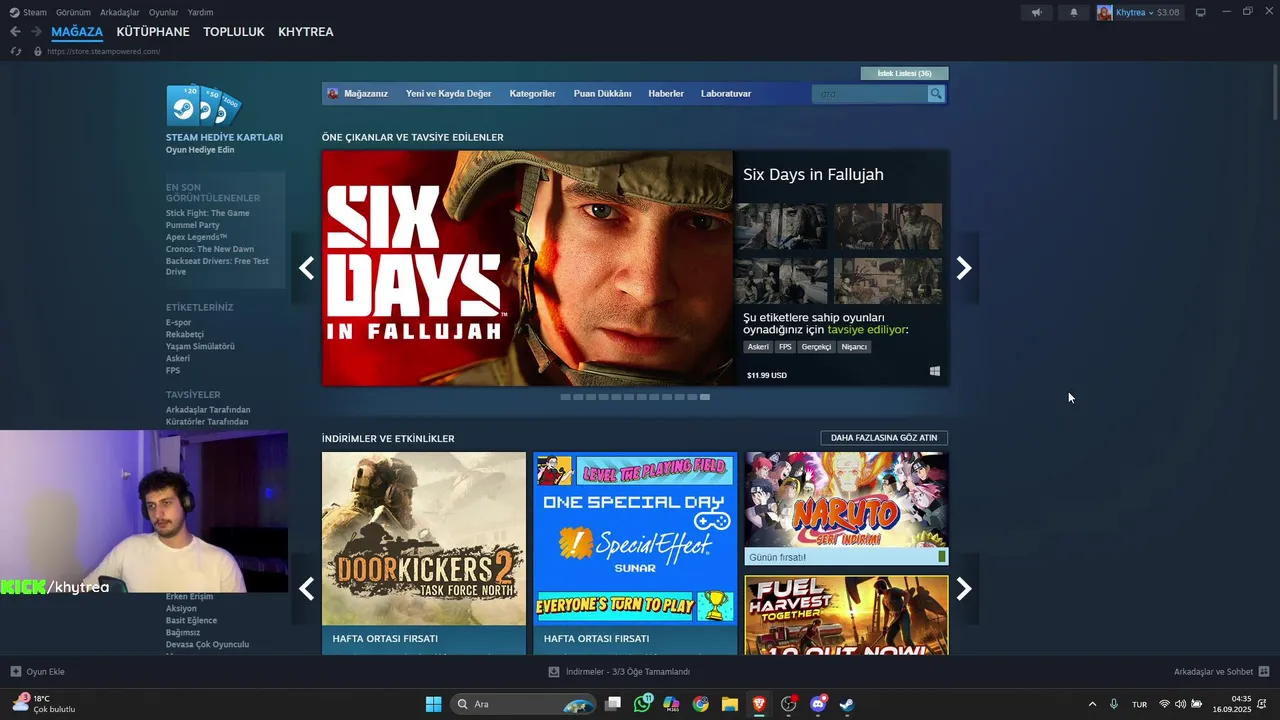
Task: Open Chrome from the taskbar
Action: coord(701,704)
